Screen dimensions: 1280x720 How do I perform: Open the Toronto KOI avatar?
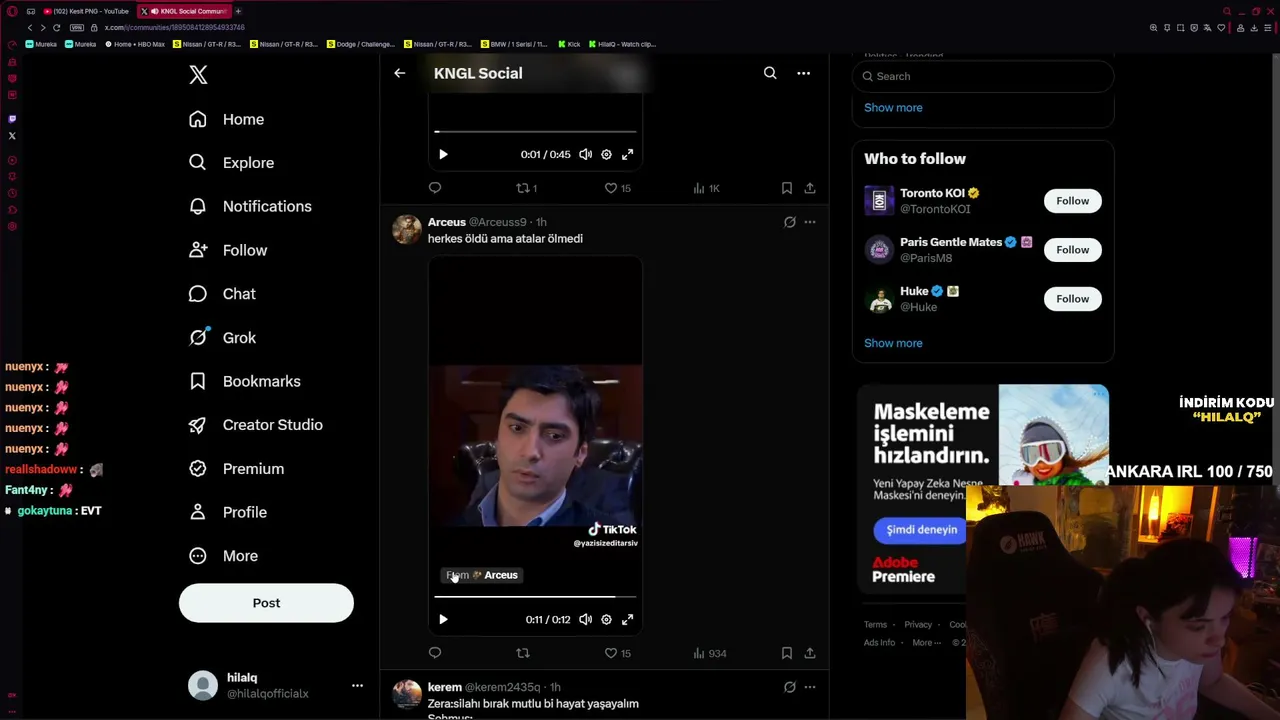tap(879, 201)
